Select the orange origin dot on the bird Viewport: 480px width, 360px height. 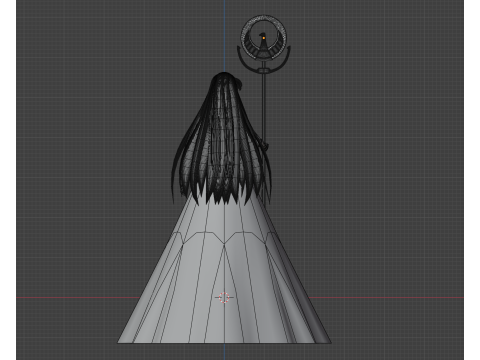(x=263, y=38)
